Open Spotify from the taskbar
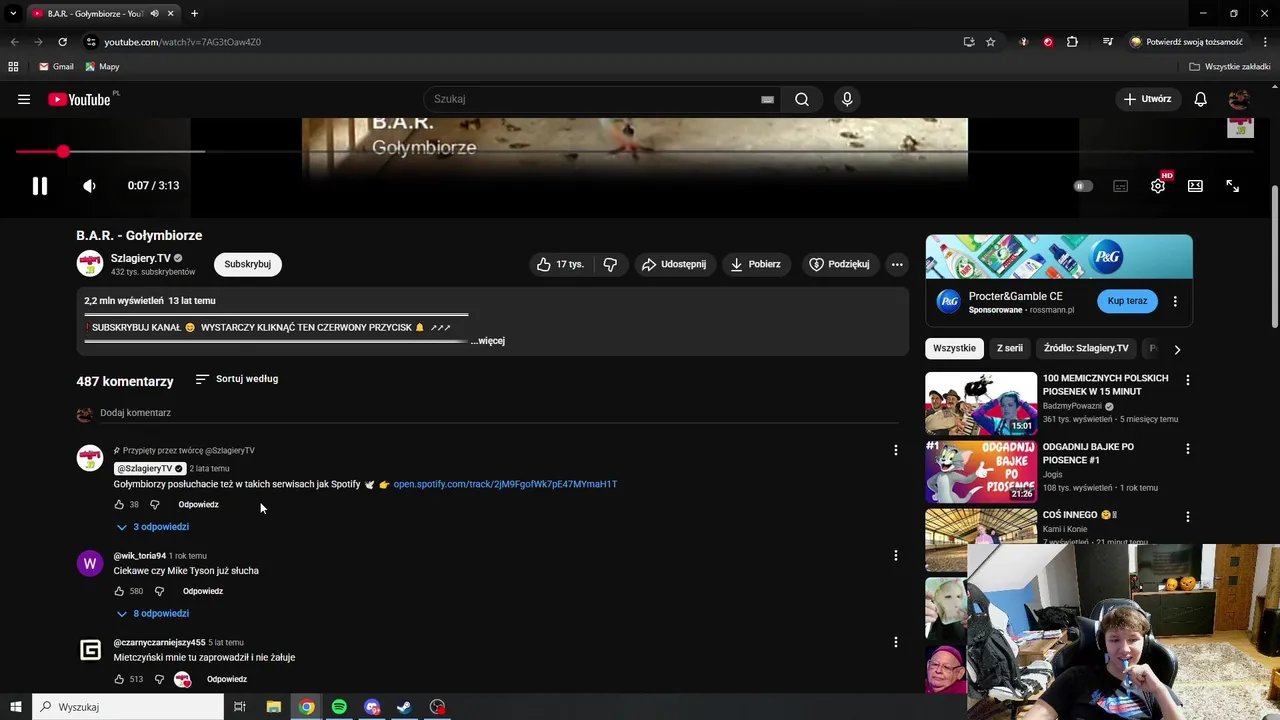 tap(340, 707)
